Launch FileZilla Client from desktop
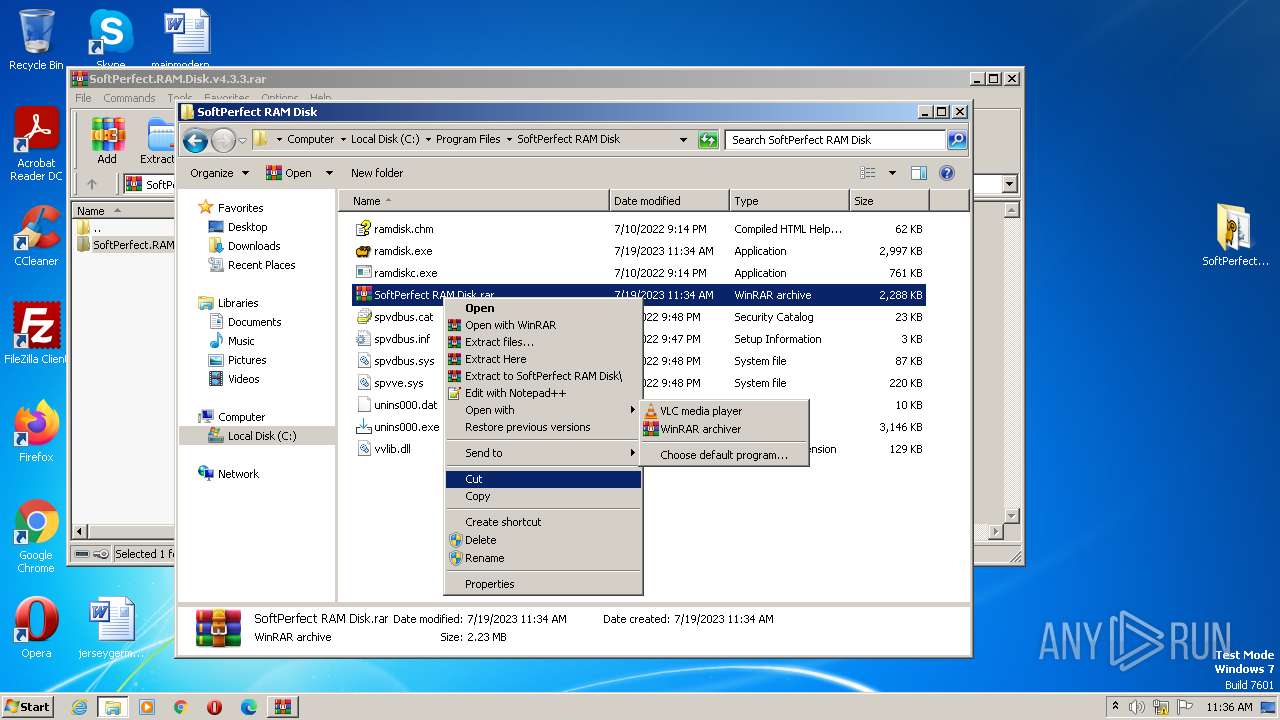Viewport: 1280px width, 720px height. (36, 333)
